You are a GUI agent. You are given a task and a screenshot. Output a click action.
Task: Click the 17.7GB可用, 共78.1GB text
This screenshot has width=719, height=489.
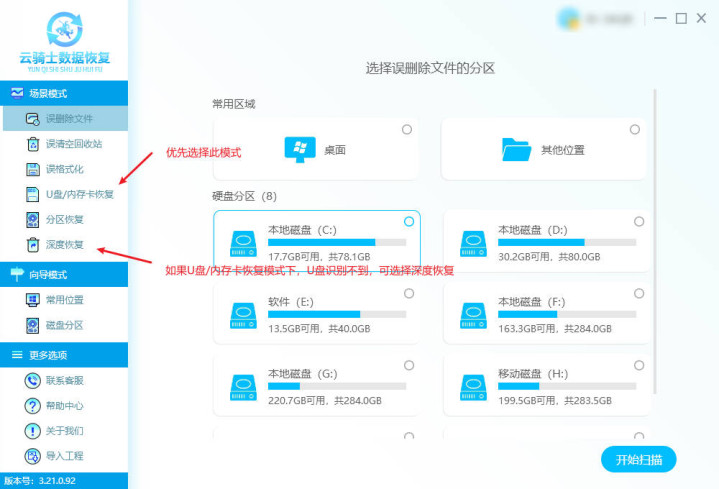coord(319,257)
